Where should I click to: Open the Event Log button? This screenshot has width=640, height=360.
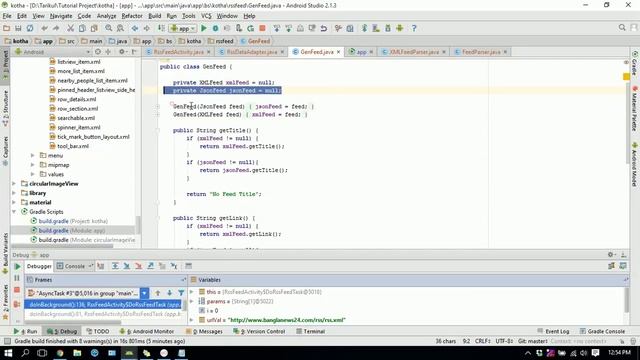coord(553,331)
